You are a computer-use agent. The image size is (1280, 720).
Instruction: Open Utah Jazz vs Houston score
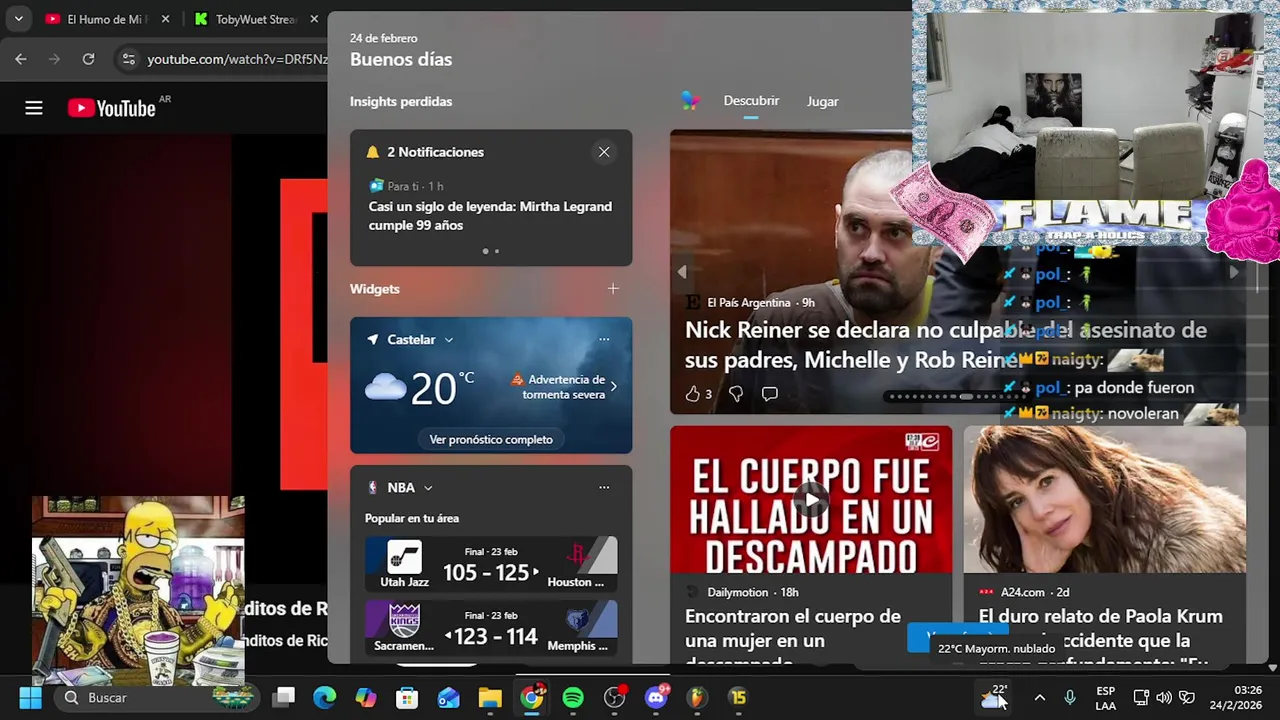point(491,564)
